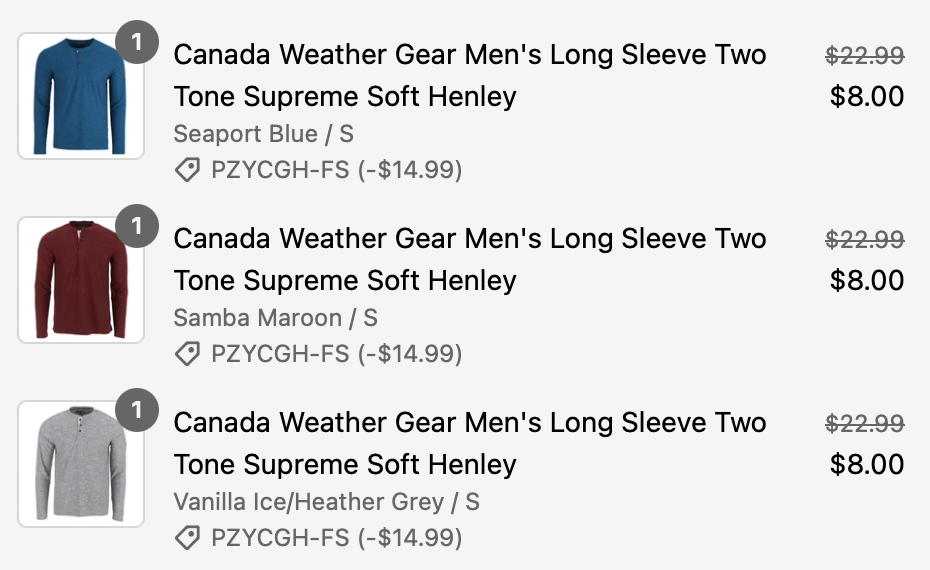Click the Seaport Blue / S variant text
This screenshot has width=930, height=570.
(263, 134)
